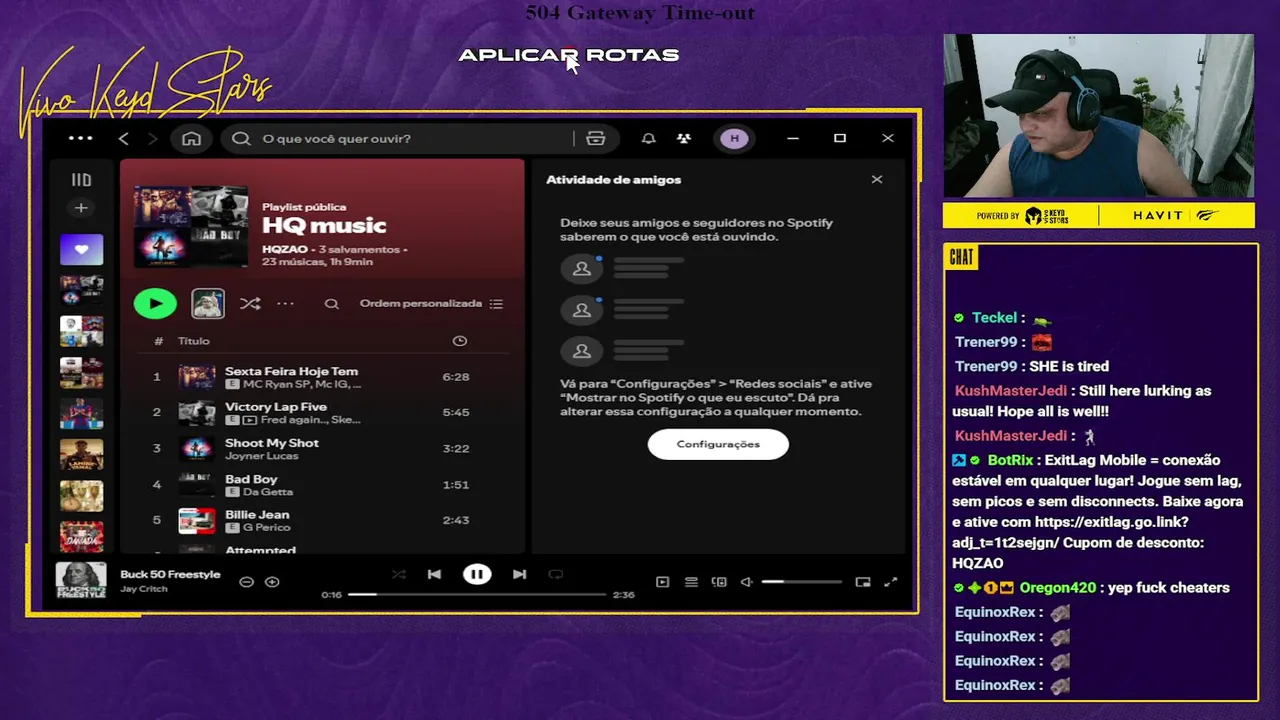Open the Browse icon in search bar
This screenshot has height=720, width=1280.
tap(596, 138)
